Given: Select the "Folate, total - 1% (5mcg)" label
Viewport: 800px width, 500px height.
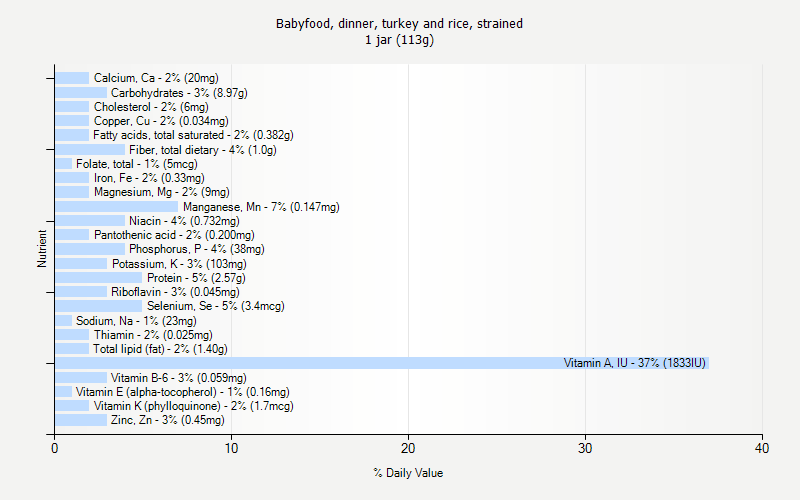Looking at the screenshot, I should [137, 164].
